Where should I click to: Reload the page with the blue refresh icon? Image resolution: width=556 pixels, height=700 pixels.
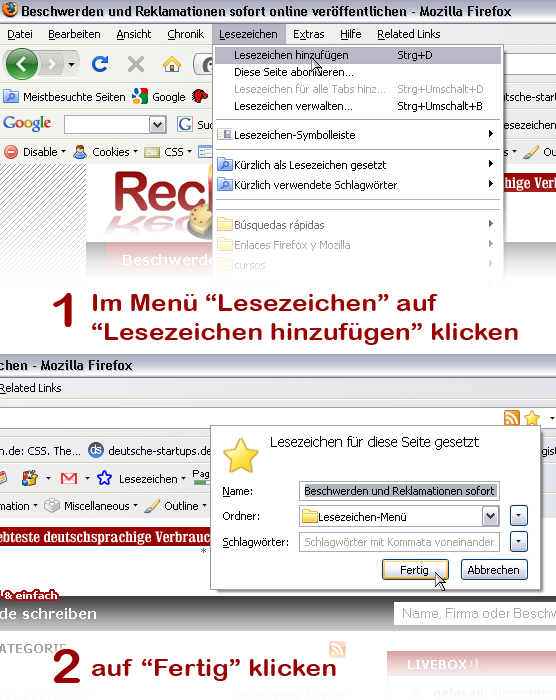point(100,64)
